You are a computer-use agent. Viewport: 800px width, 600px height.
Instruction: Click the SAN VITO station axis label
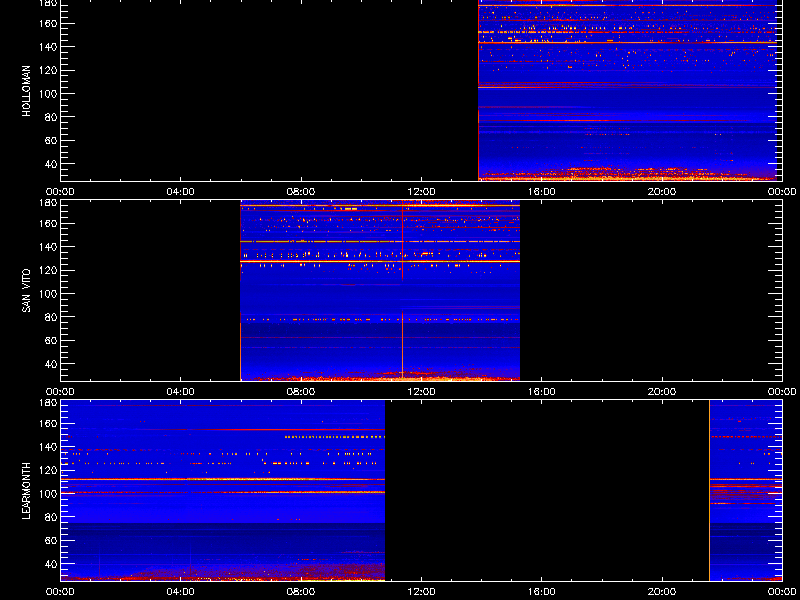pos(27,291)
